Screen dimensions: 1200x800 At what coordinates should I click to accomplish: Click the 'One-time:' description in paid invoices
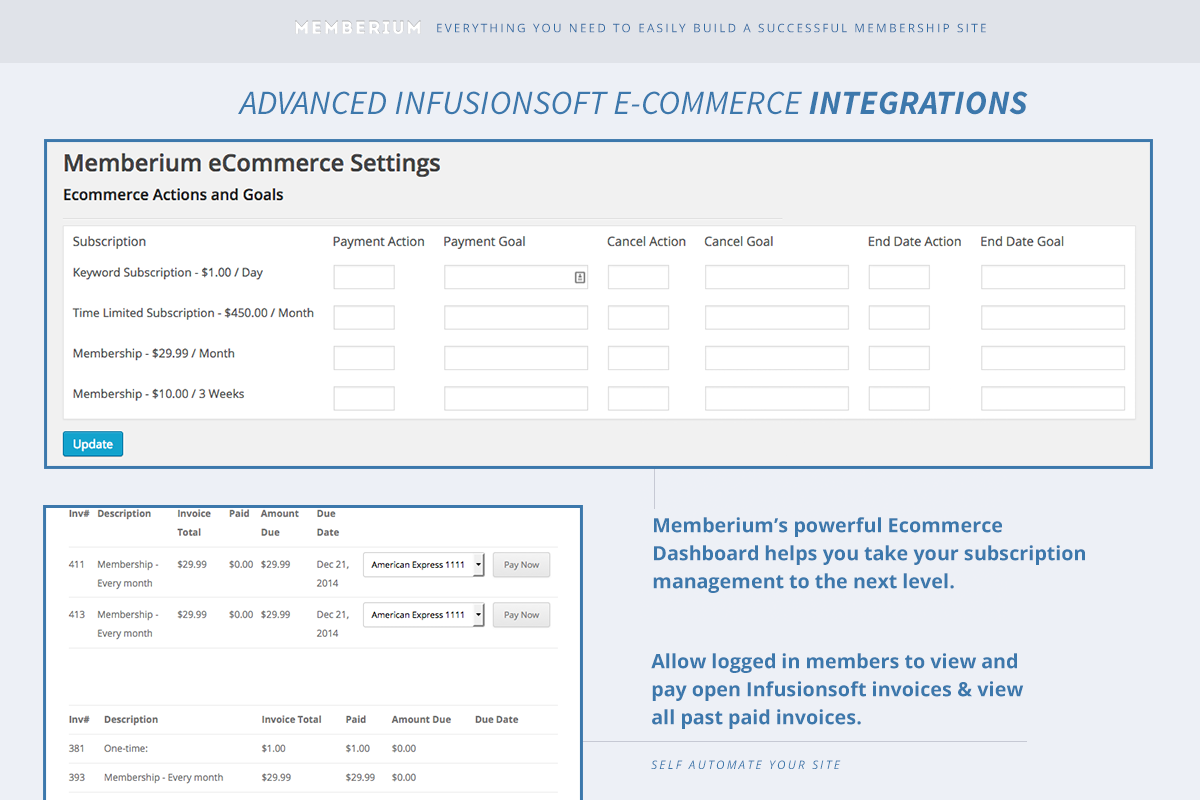[x=126, y=748]
